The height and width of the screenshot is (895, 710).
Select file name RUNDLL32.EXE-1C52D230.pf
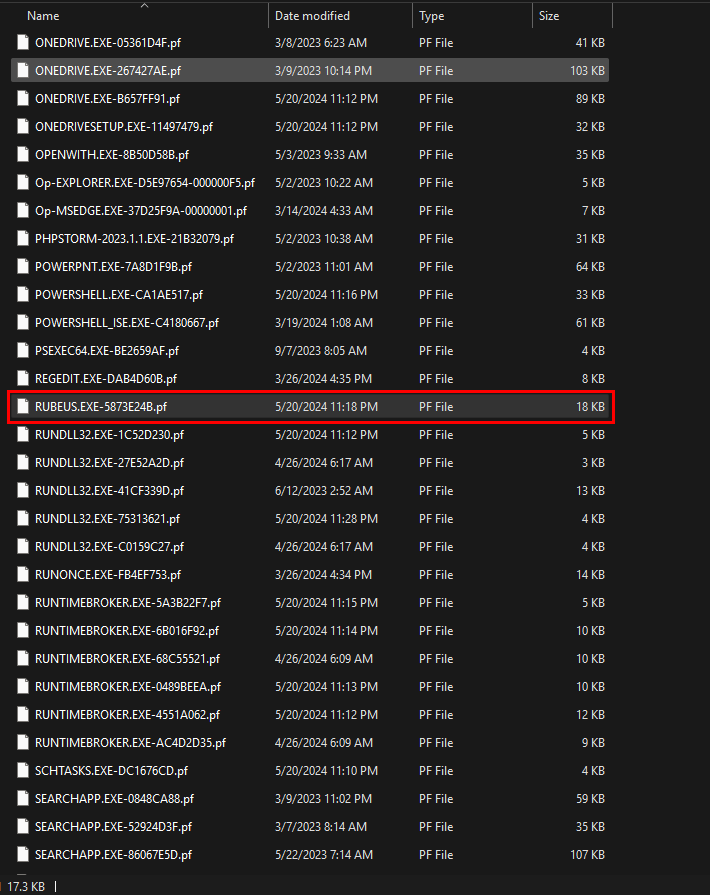pos(110,434)
